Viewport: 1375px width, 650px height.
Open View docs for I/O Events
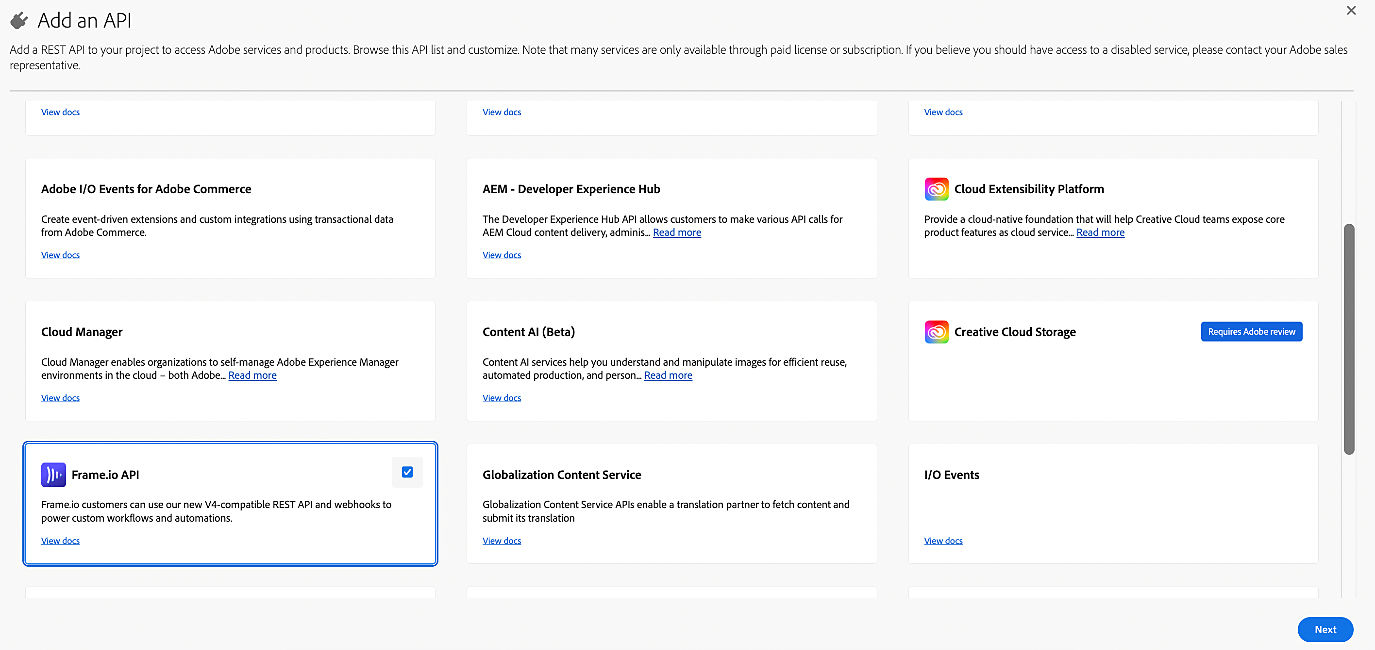tap(943, 541)
